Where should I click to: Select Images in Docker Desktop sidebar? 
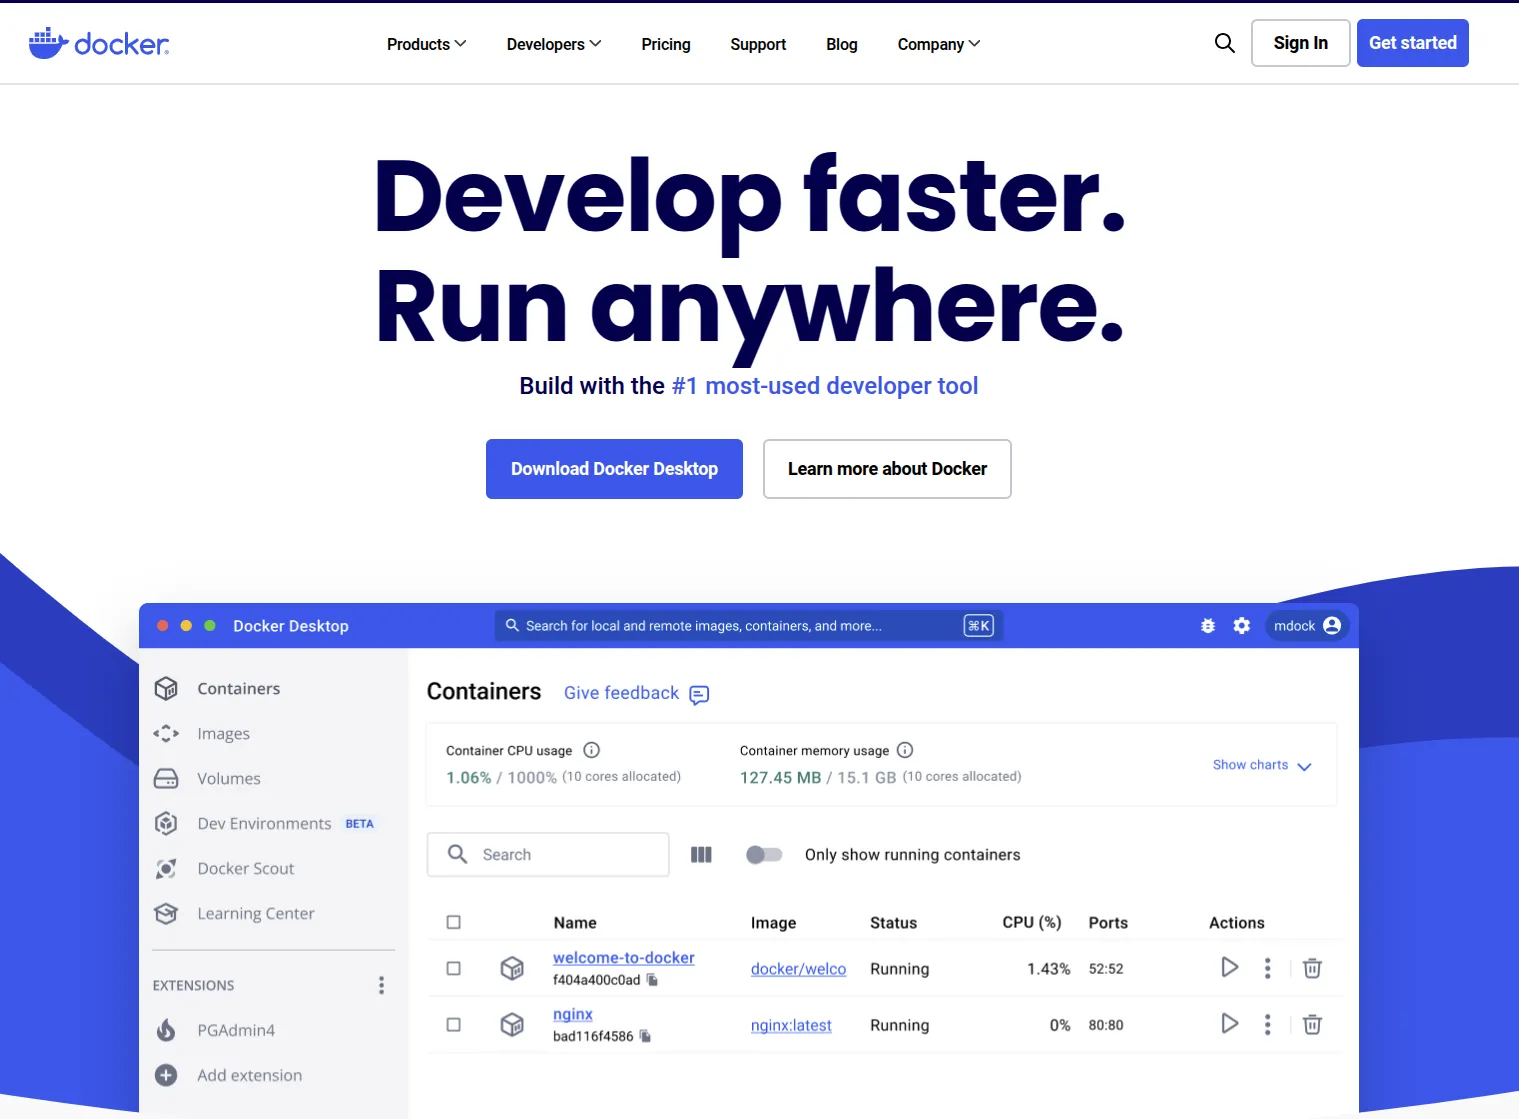point(224,734)
